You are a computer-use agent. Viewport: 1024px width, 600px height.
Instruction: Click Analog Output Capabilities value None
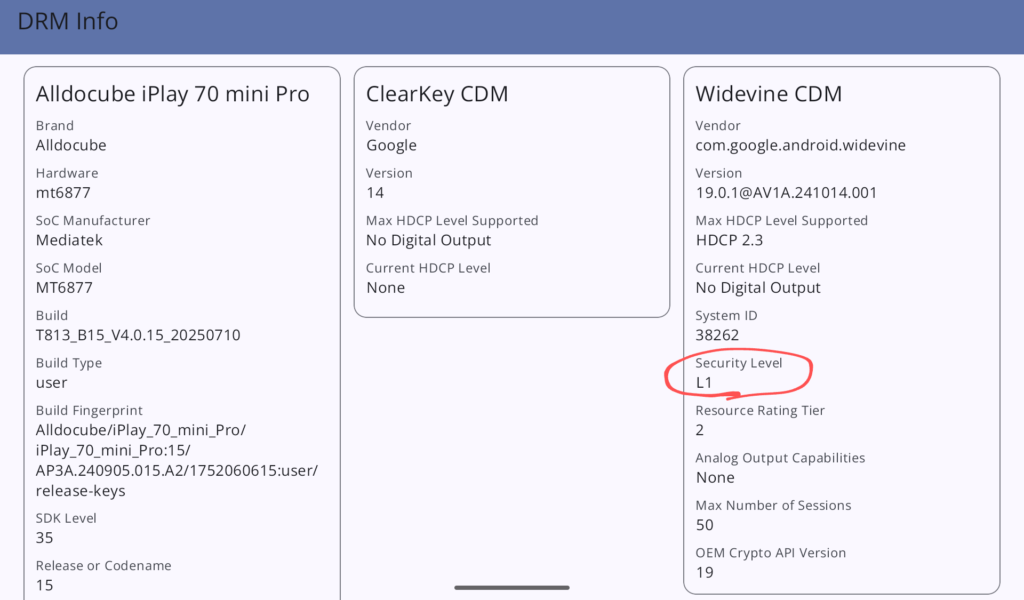tap(715, 478)
